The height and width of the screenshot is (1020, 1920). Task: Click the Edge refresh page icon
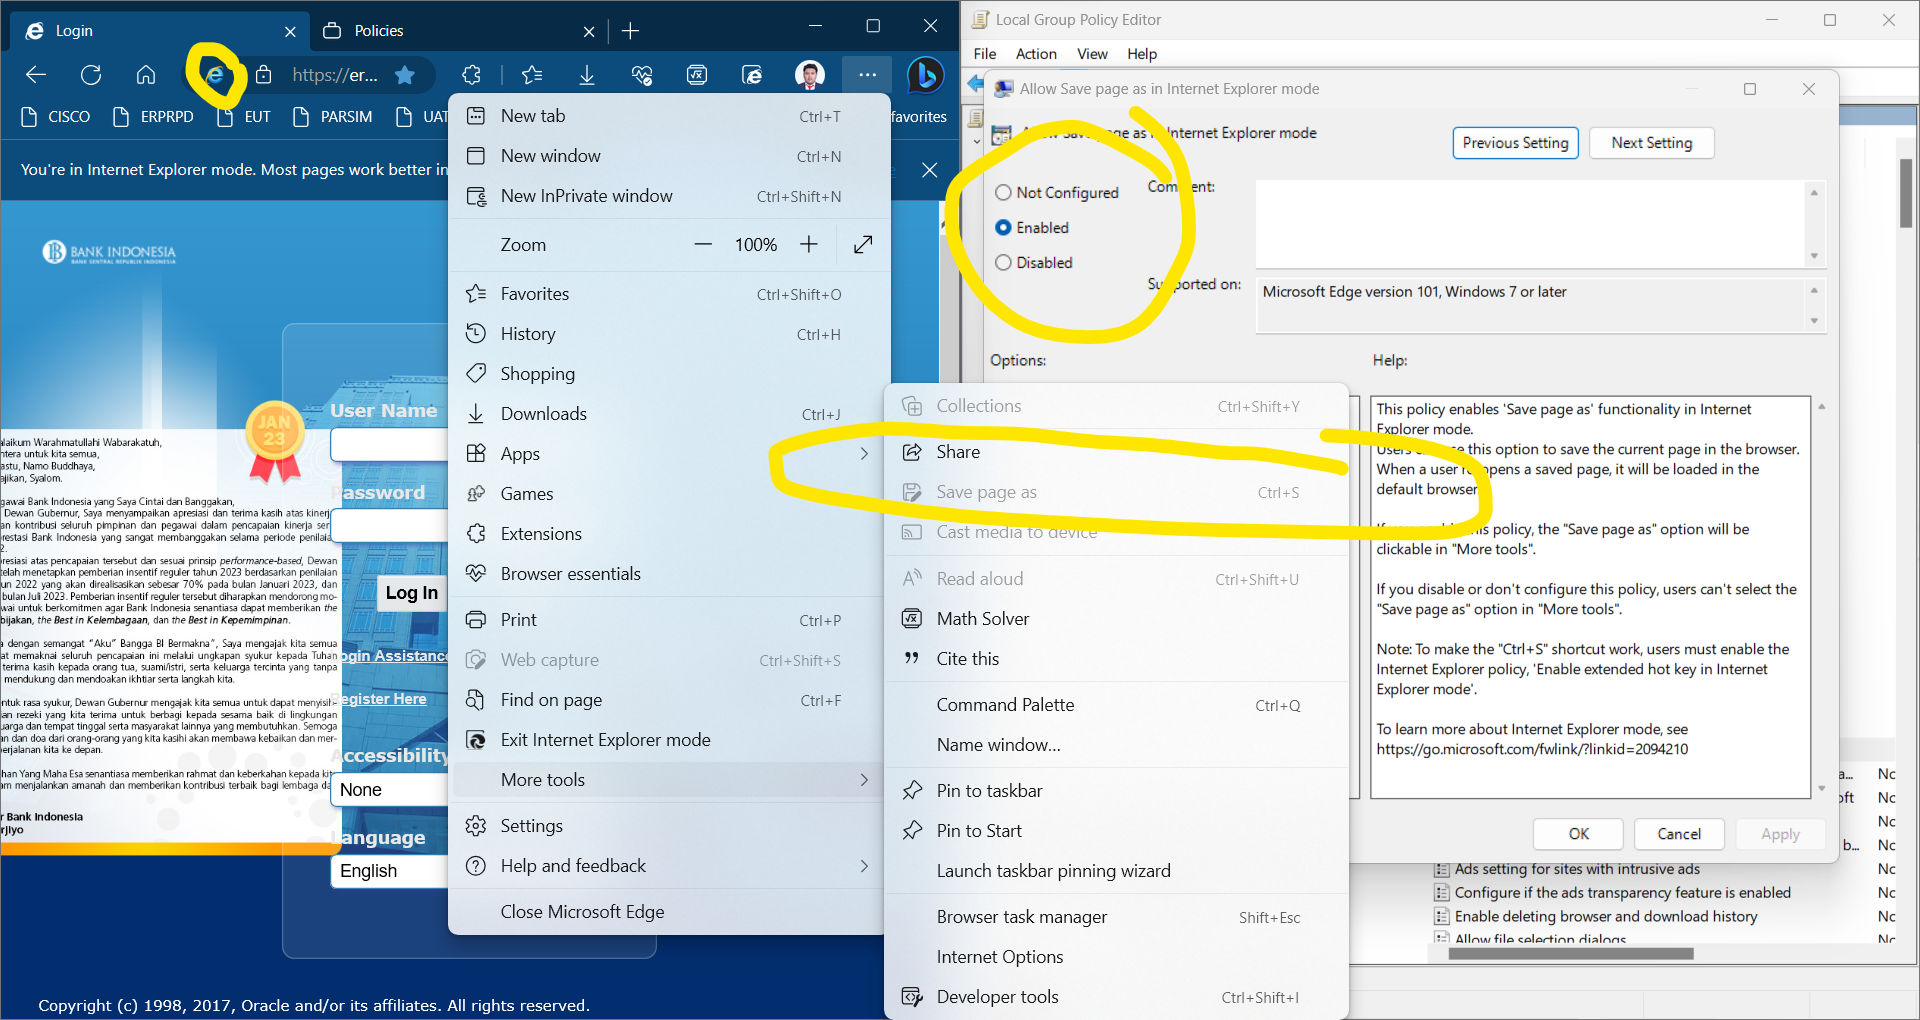(91, 75)
